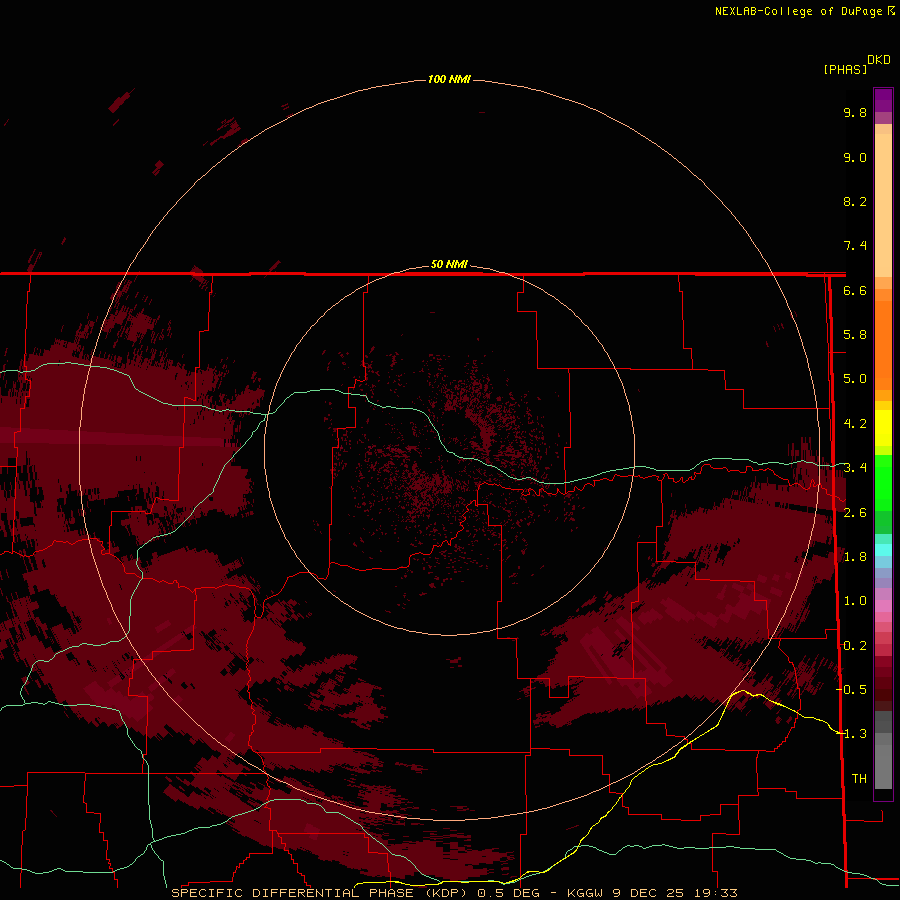900x900 pixels.
Task: Click the 9.0 value on the scale
Action: click(855, 157)
